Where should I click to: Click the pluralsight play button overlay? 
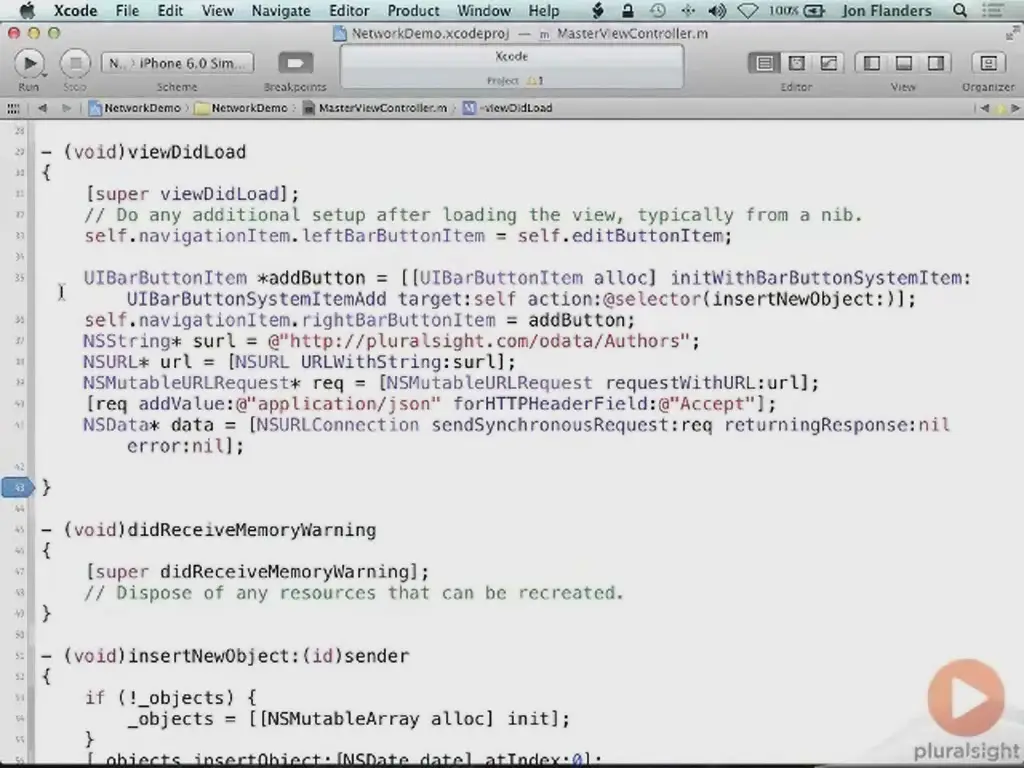966,698
